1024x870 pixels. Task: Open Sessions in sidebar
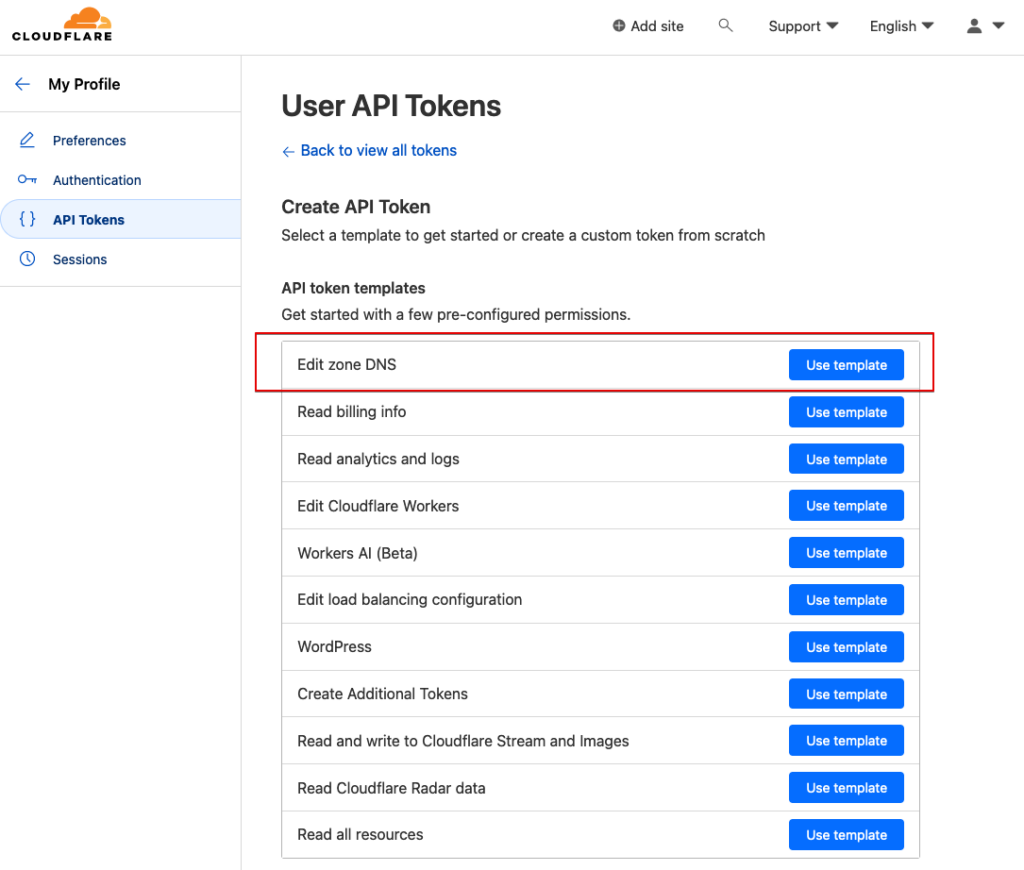tap(80, 259)
